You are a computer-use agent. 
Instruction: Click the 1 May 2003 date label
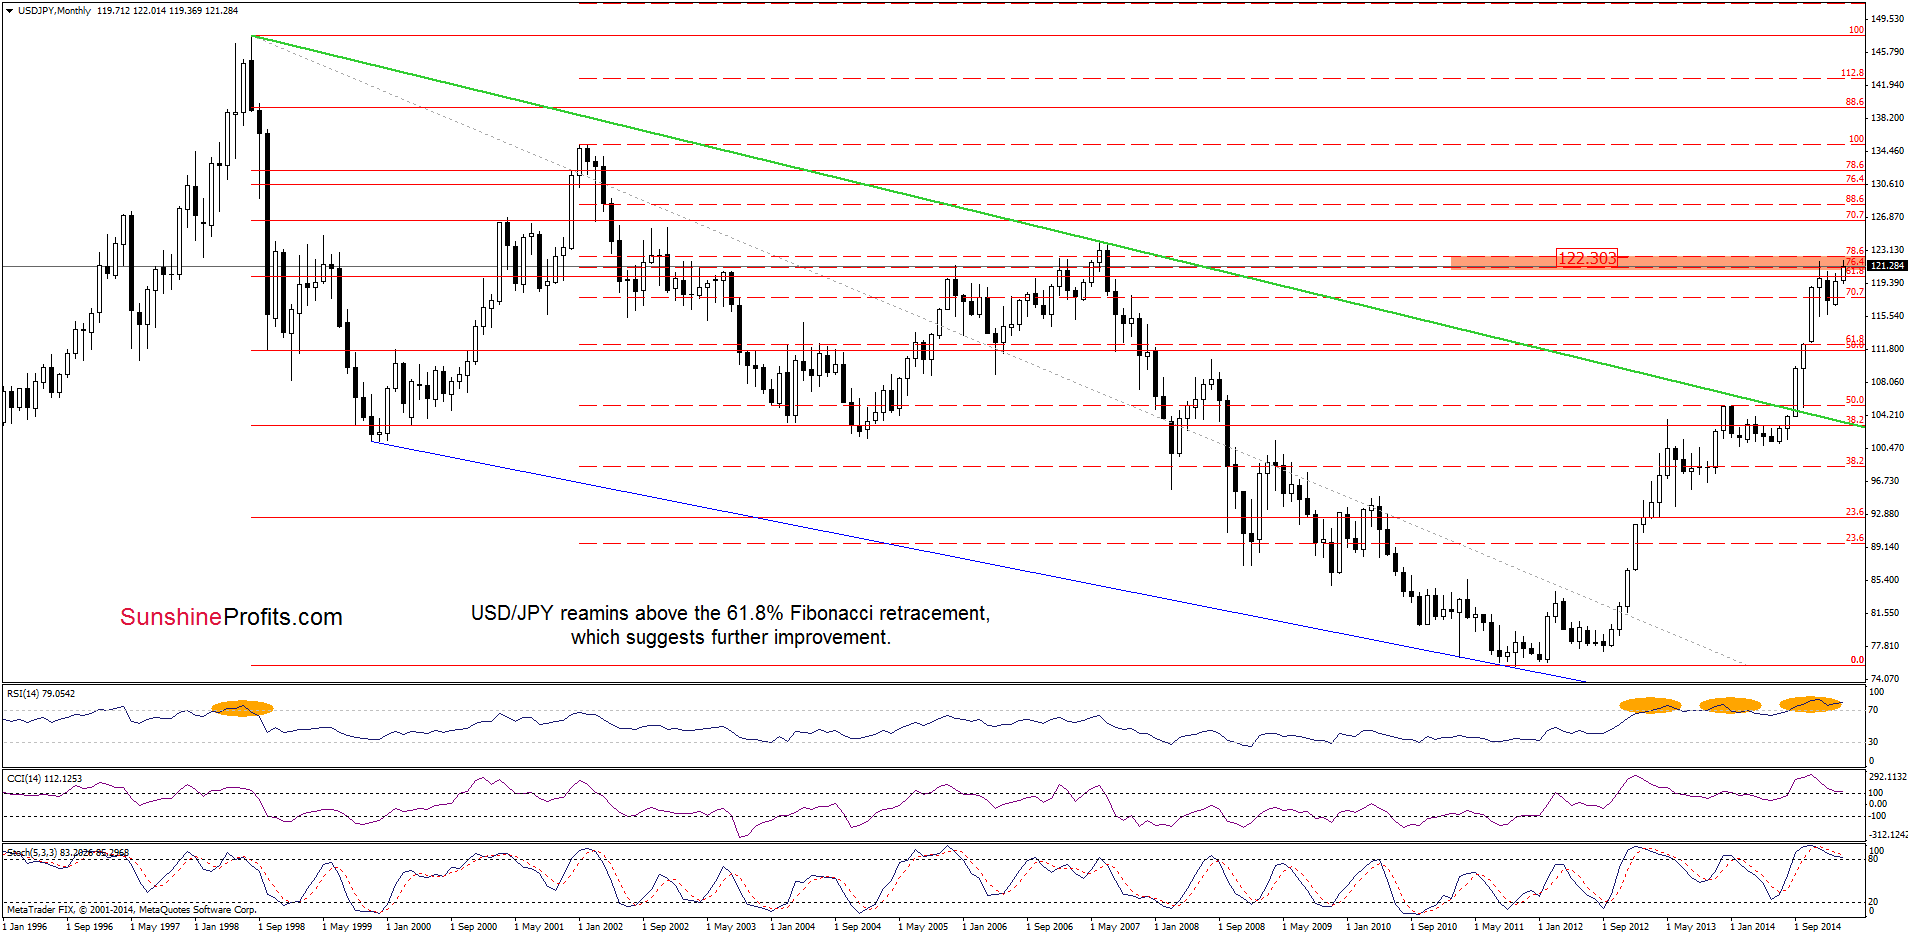coord(731,927)
